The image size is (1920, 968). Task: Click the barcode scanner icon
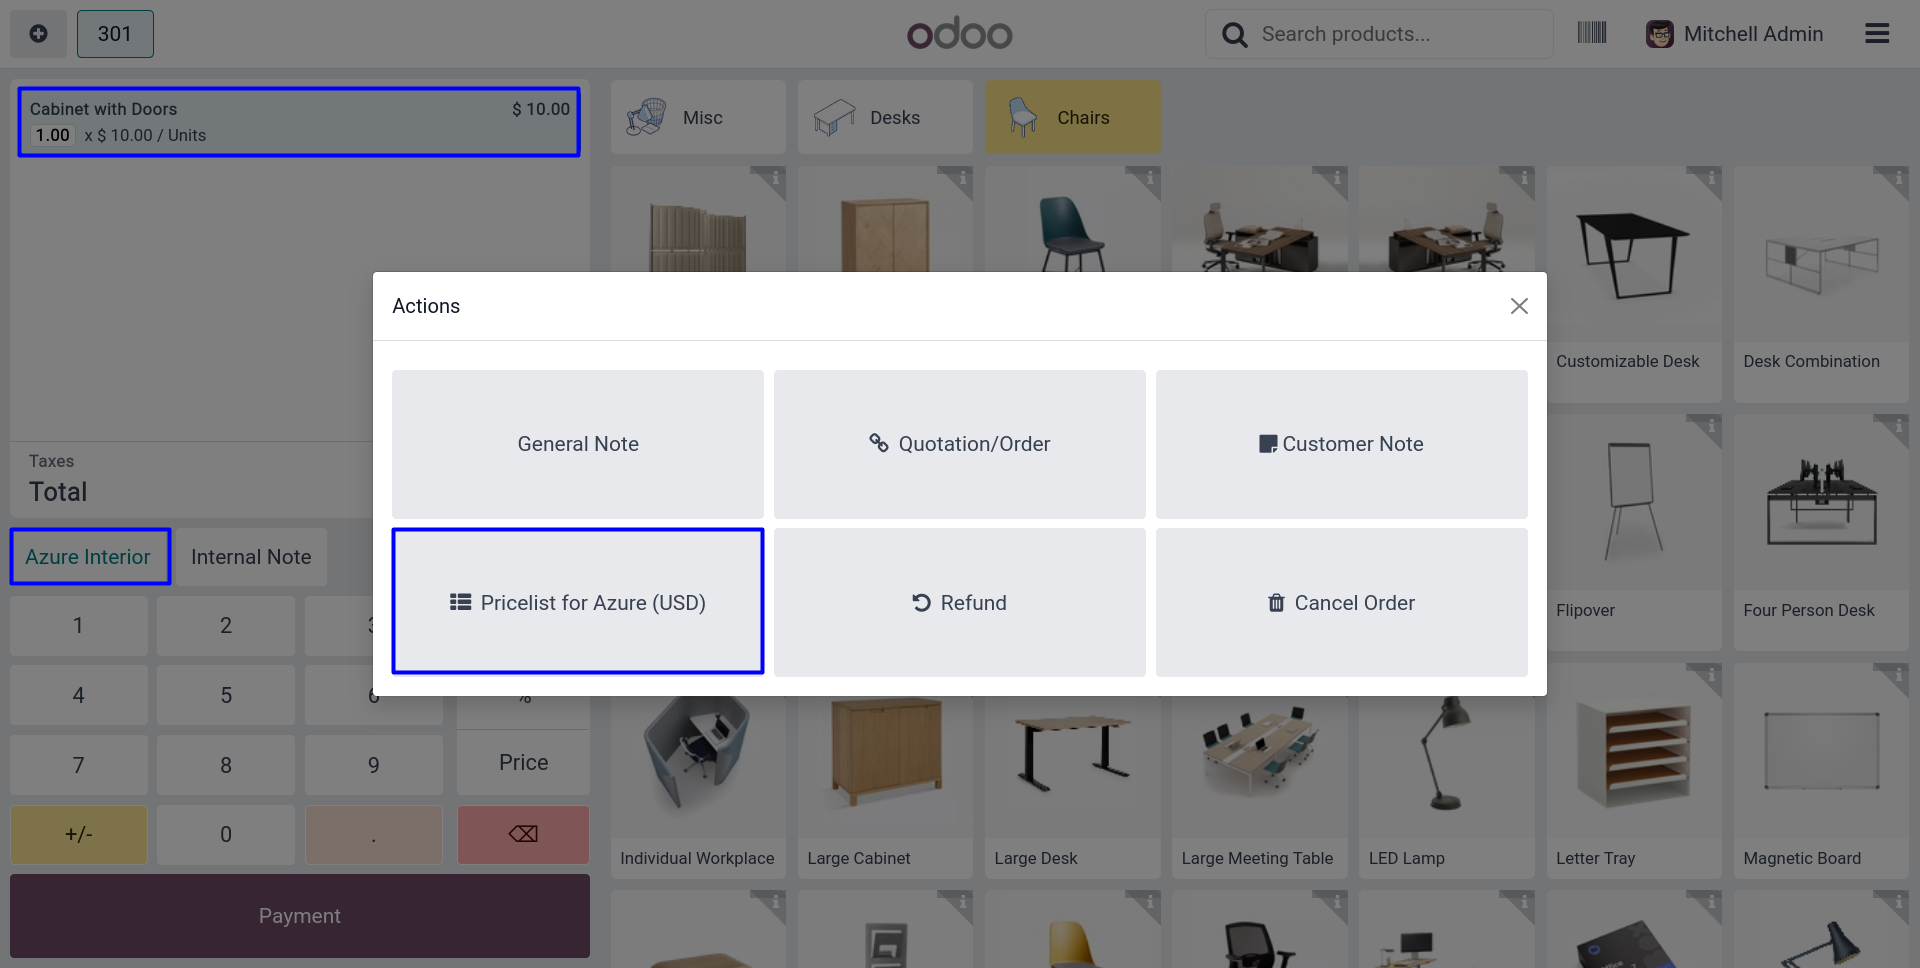pyautogui.click(x=1591, y=34)
